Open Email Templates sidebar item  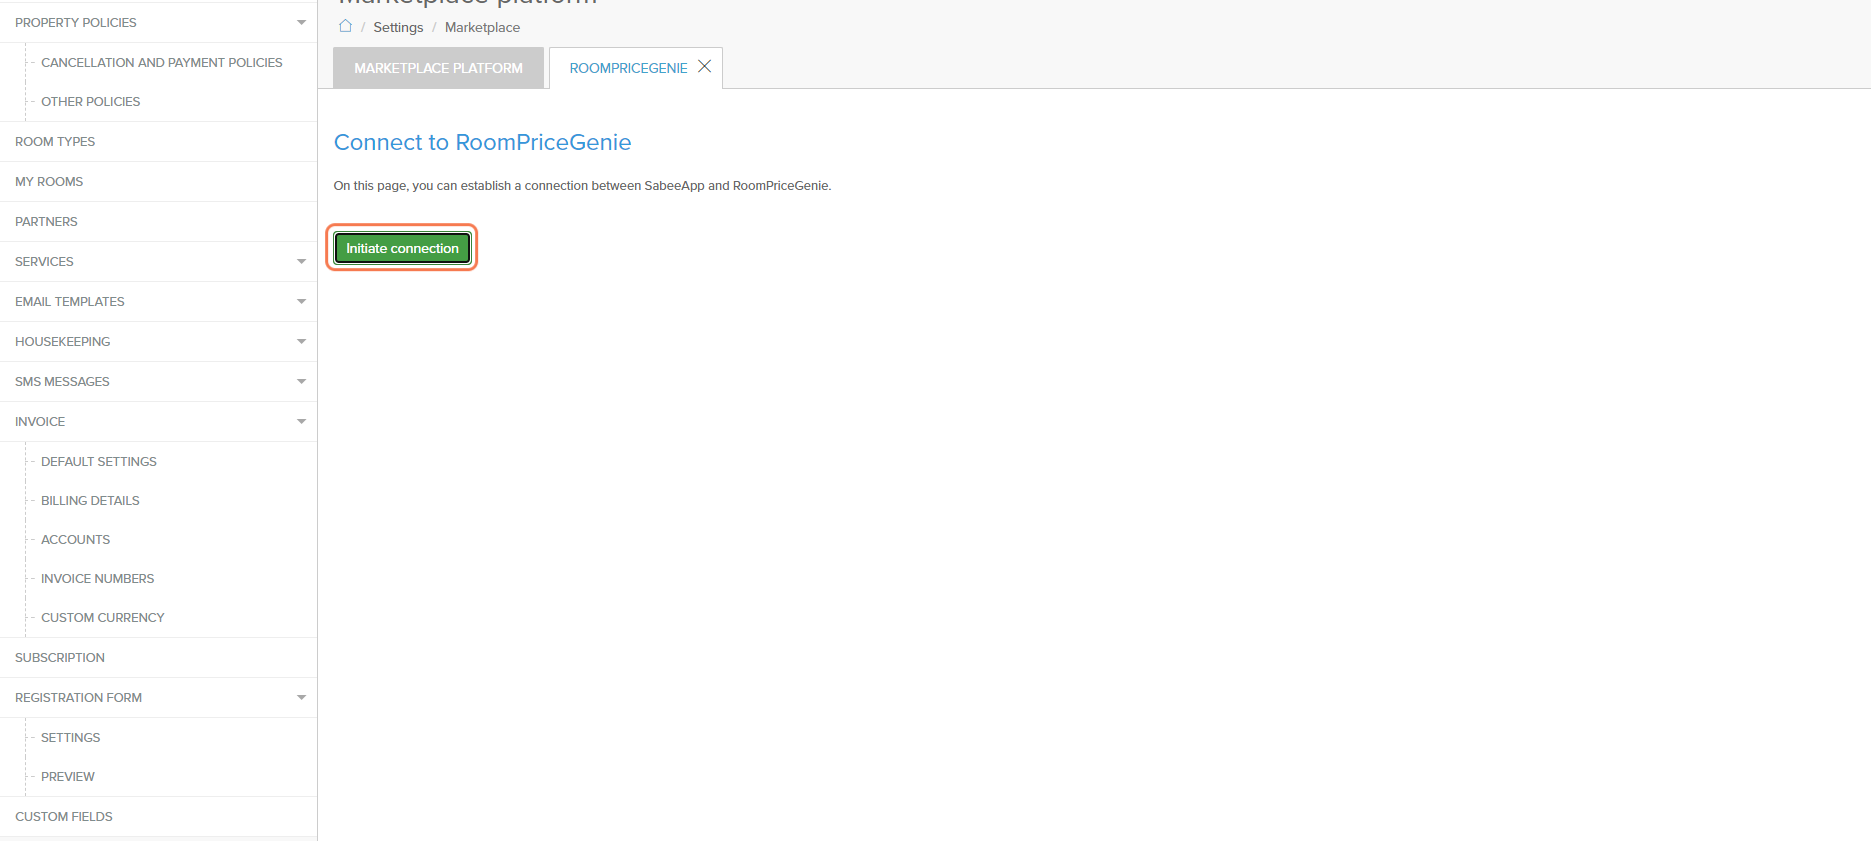click(70, 301)
